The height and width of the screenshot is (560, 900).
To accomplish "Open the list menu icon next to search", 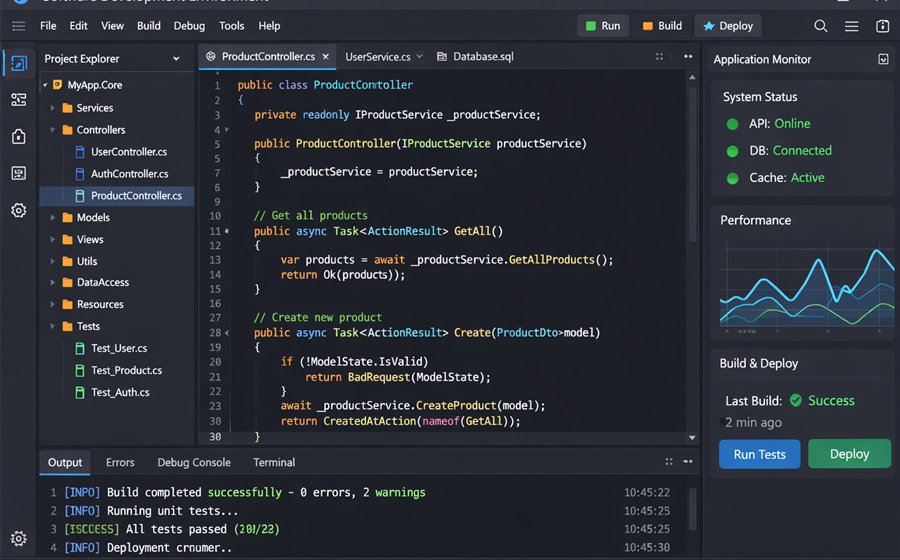I will pyautogui.click(x=852, y=26).
